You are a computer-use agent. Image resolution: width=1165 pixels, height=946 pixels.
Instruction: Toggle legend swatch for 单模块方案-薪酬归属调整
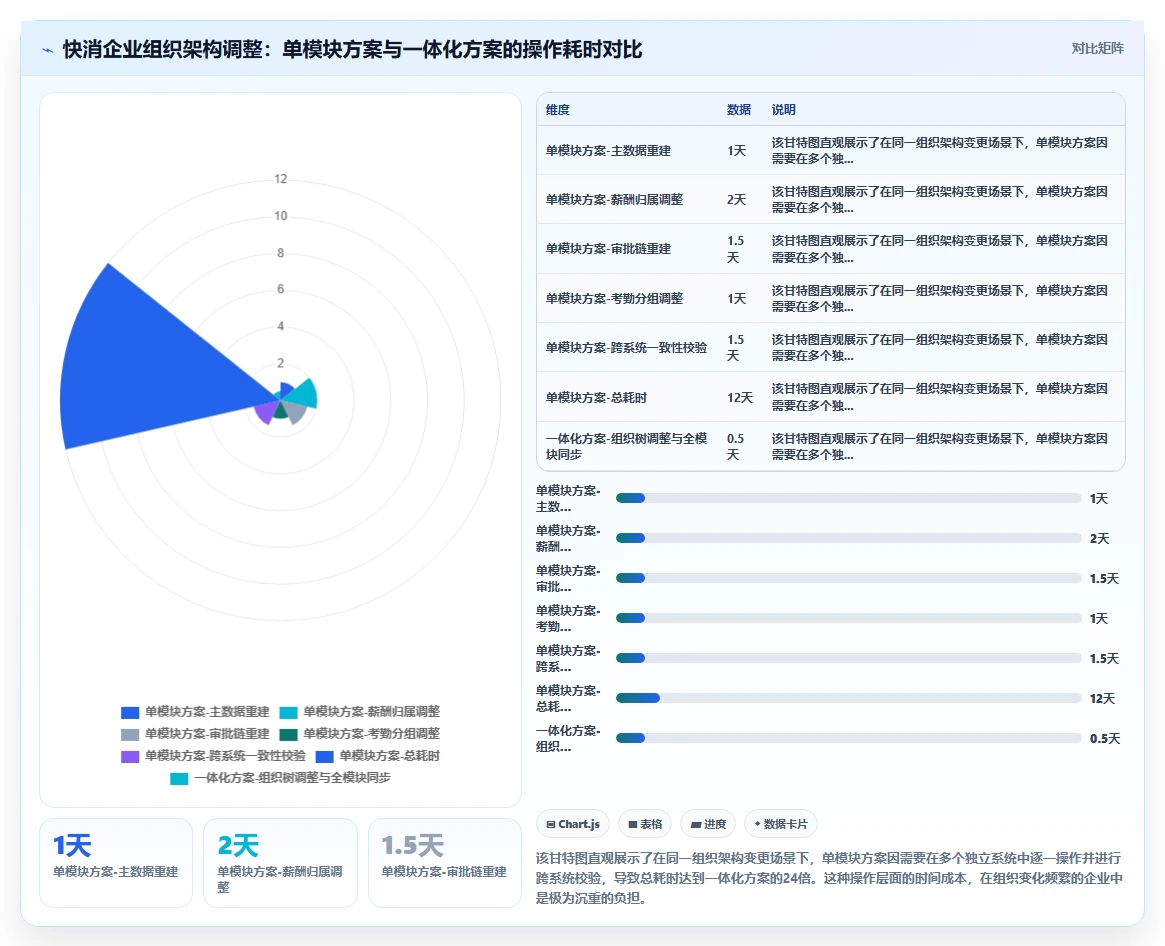coord(288,712)
